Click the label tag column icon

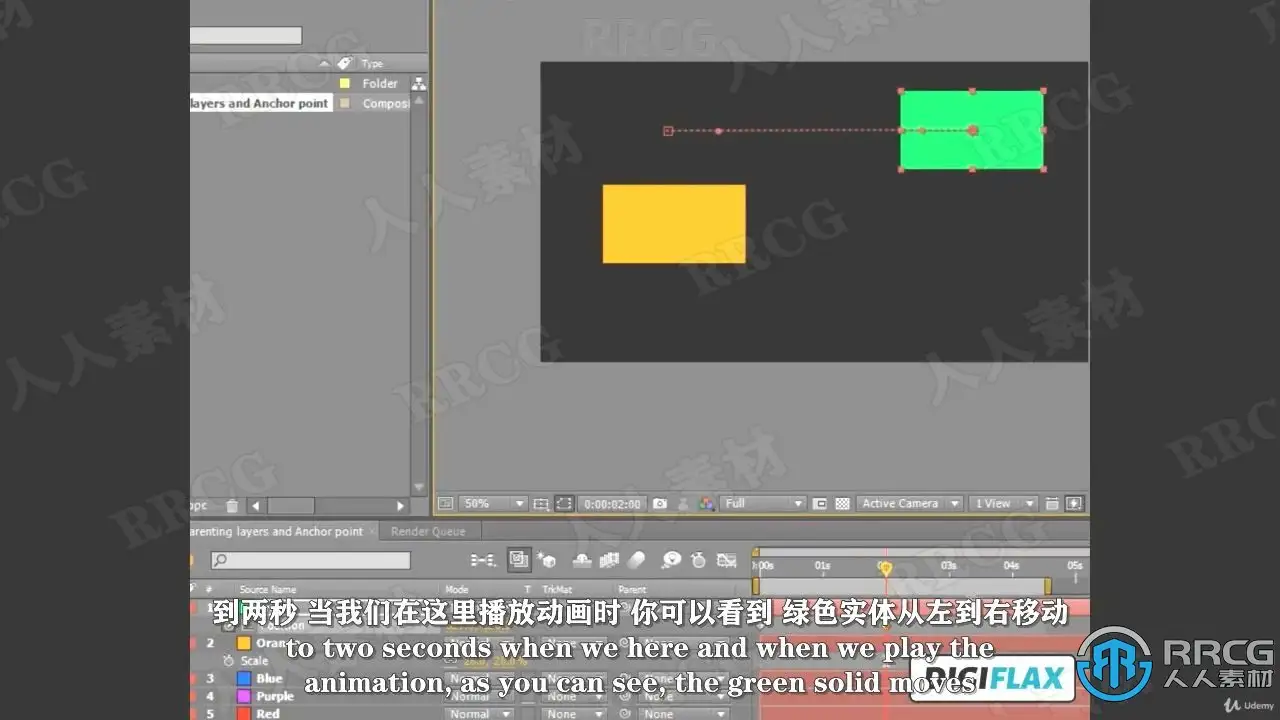pyautogui.click(x=345, y=63)
